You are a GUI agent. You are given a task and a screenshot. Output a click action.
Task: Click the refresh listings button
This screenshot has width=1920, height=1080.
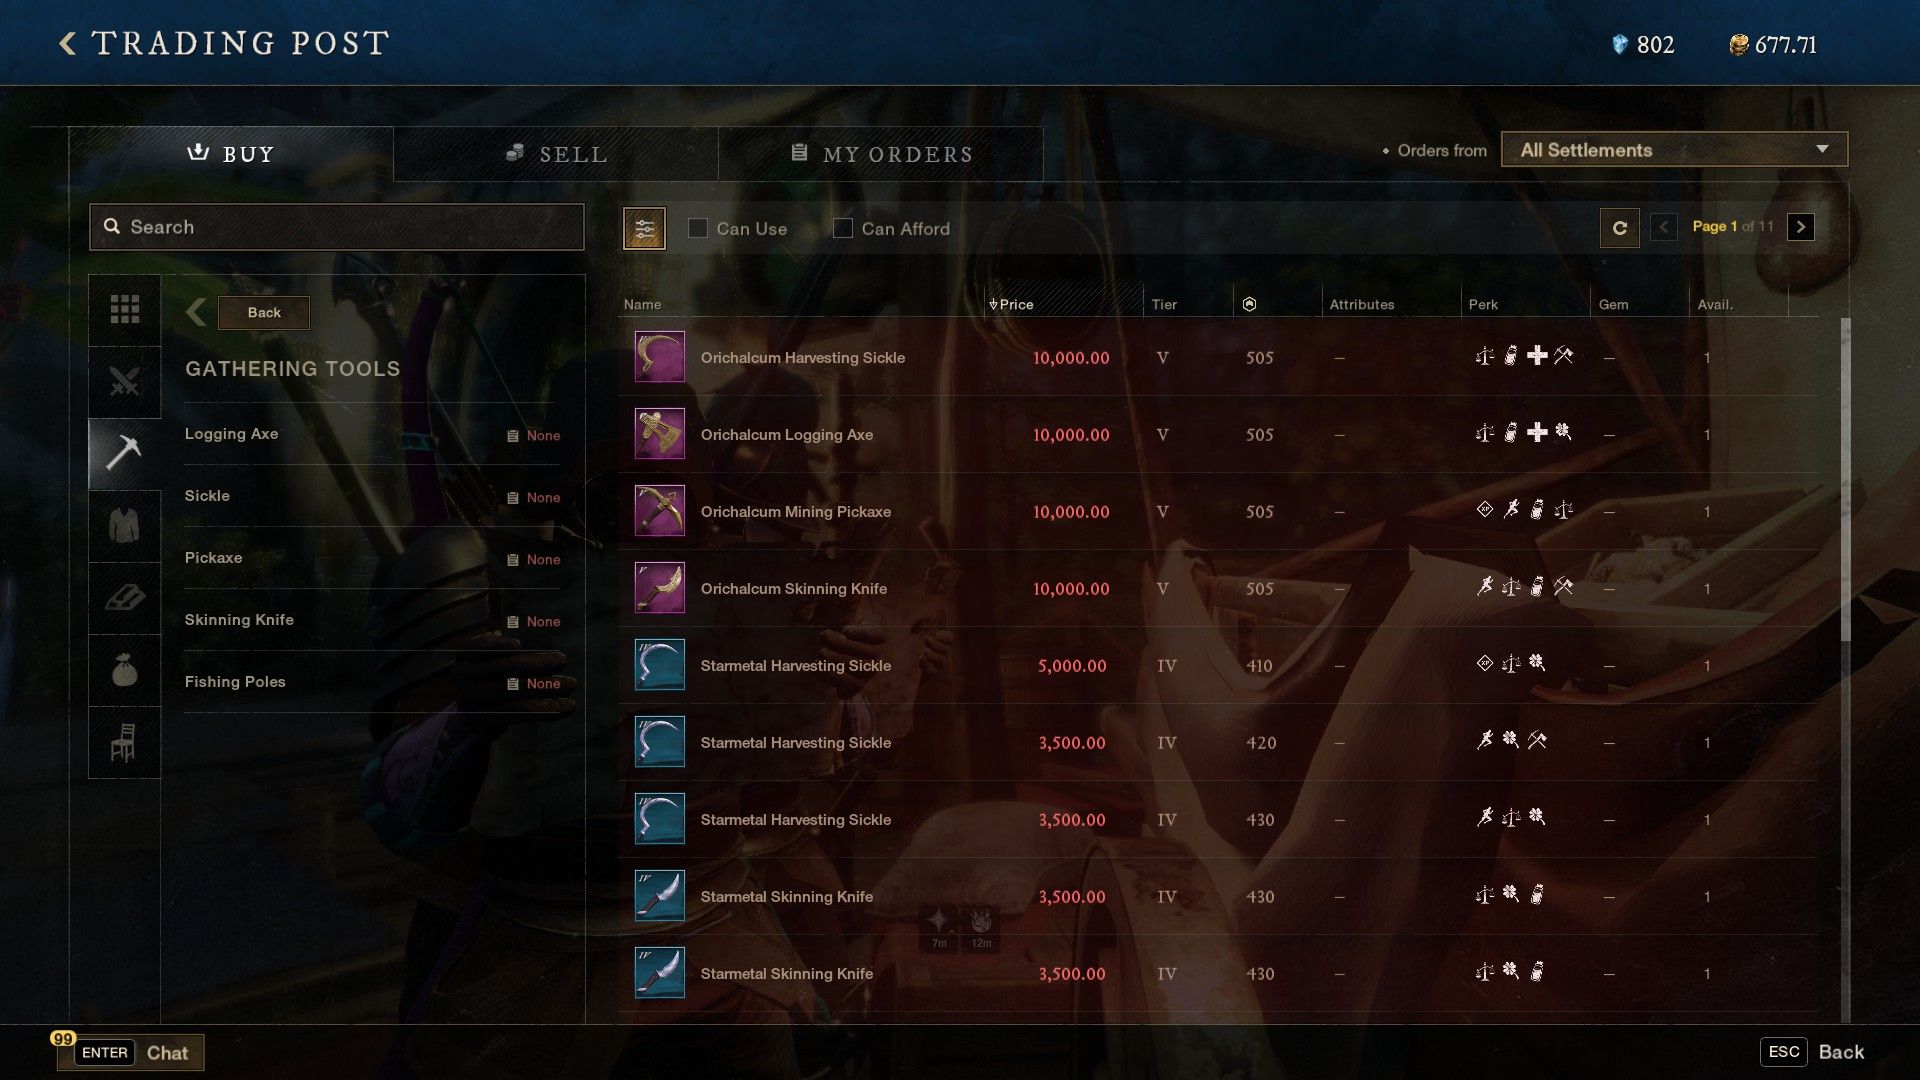pyautogui.click(x=1618, y=227)
